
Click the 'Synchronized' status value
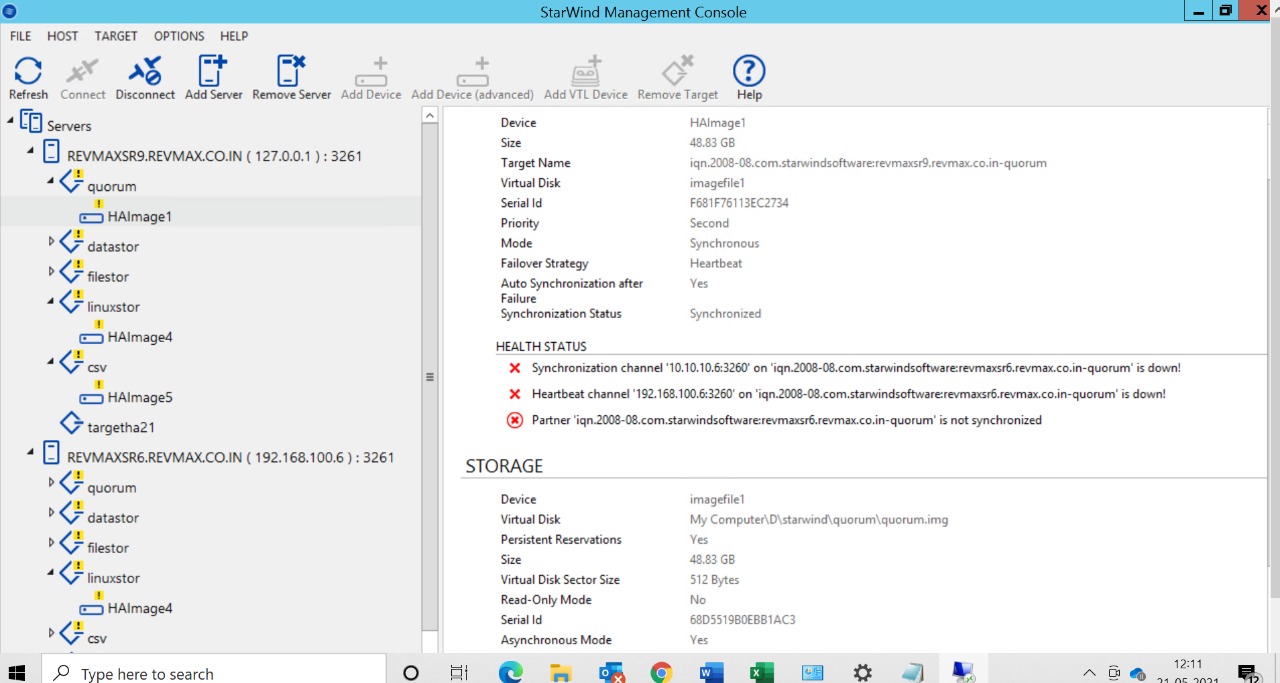725,314
